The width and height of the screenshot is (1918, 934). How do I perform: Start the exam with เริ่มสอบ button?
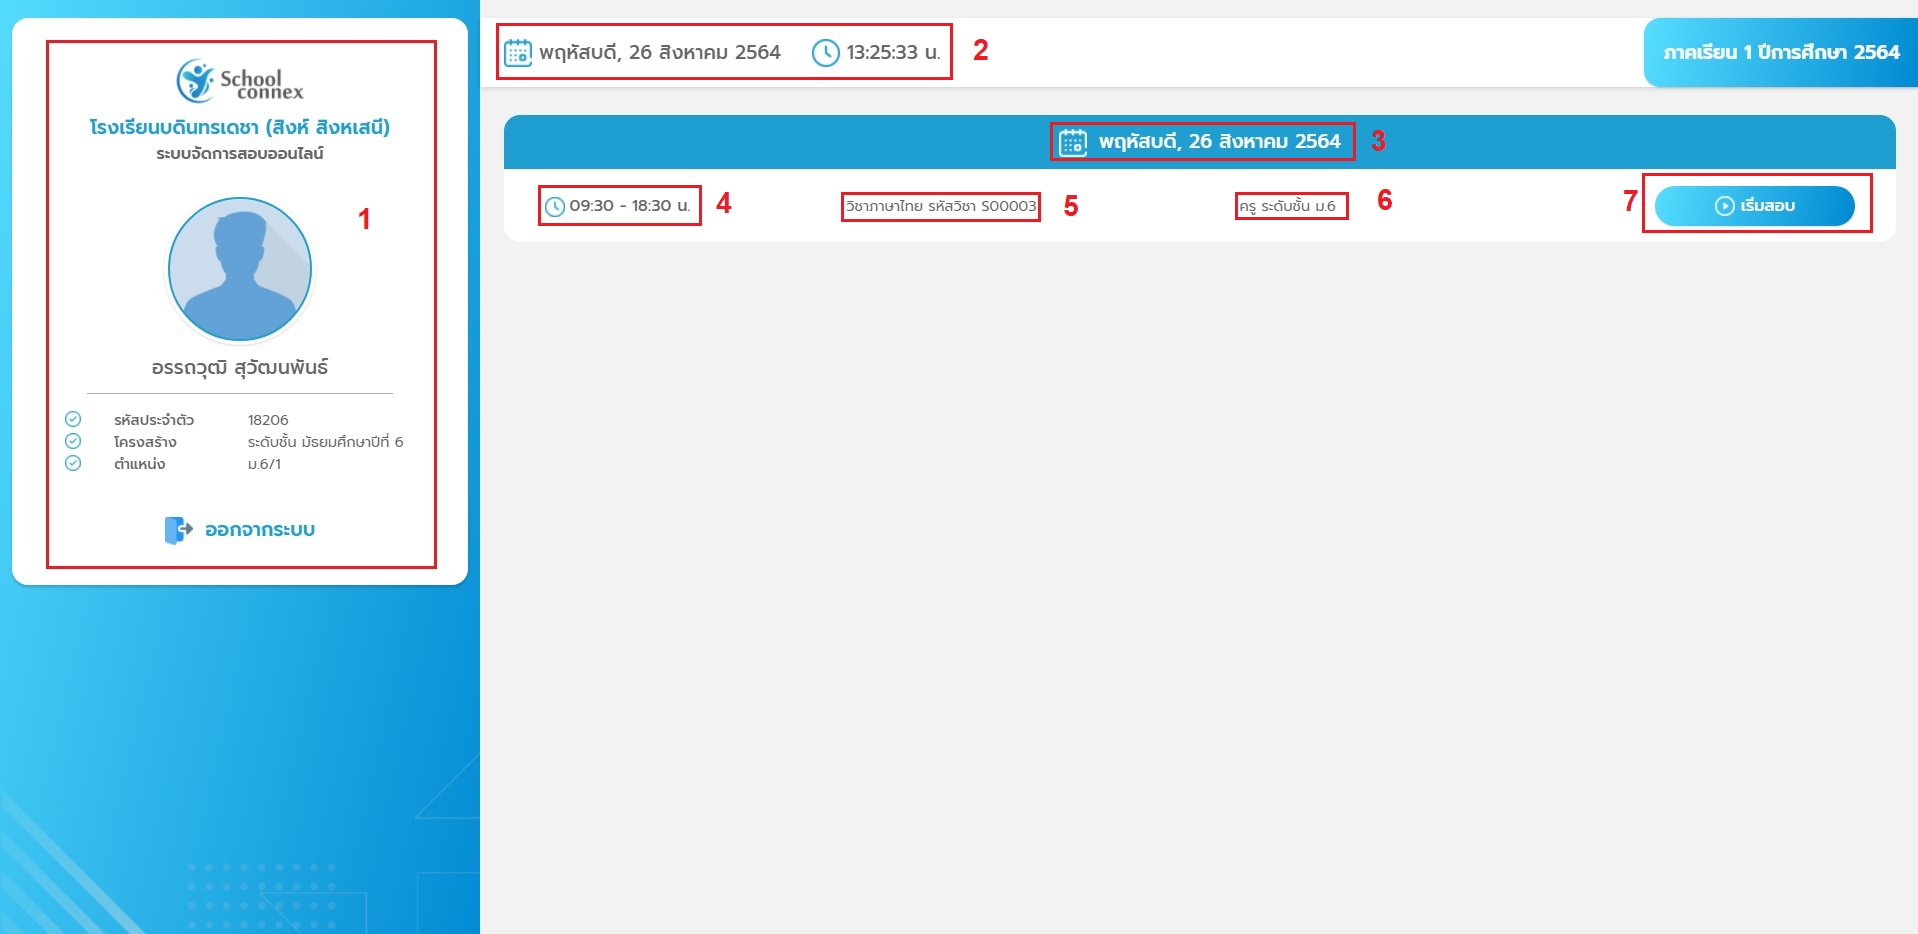tap(1754, 205)
